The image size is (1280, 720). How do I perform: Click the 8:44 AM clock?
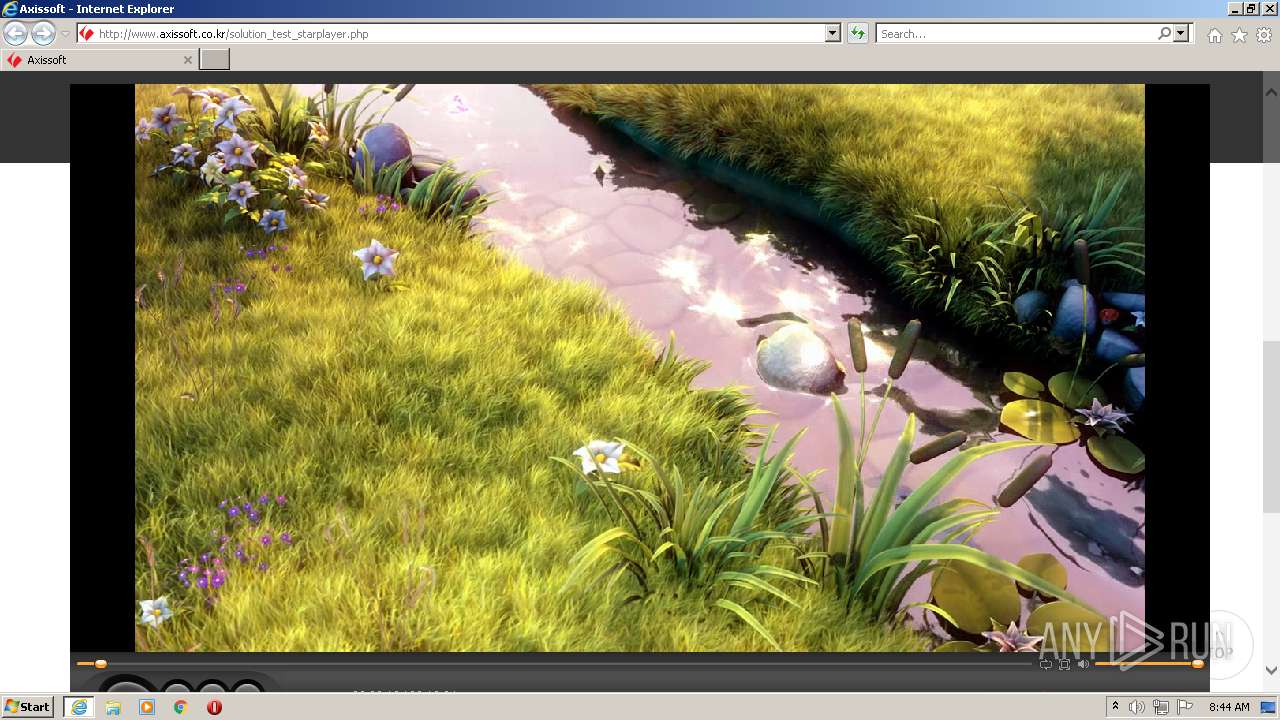(1229, 707)
